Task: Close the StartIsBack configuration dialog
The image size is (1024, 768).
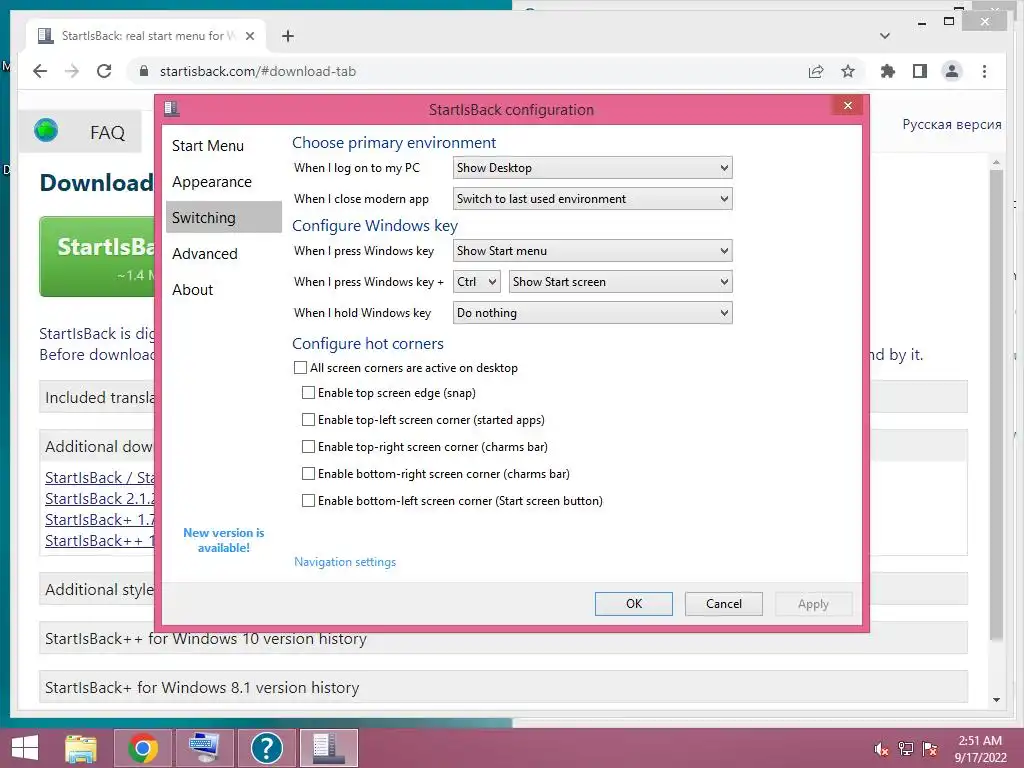Action: 847,105
